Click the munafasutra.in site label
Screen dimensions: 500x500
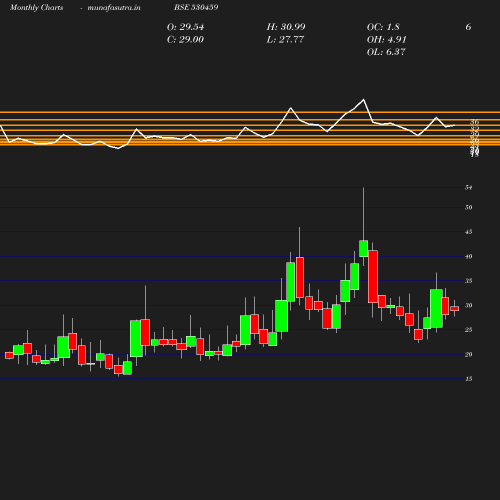(114, 8)
